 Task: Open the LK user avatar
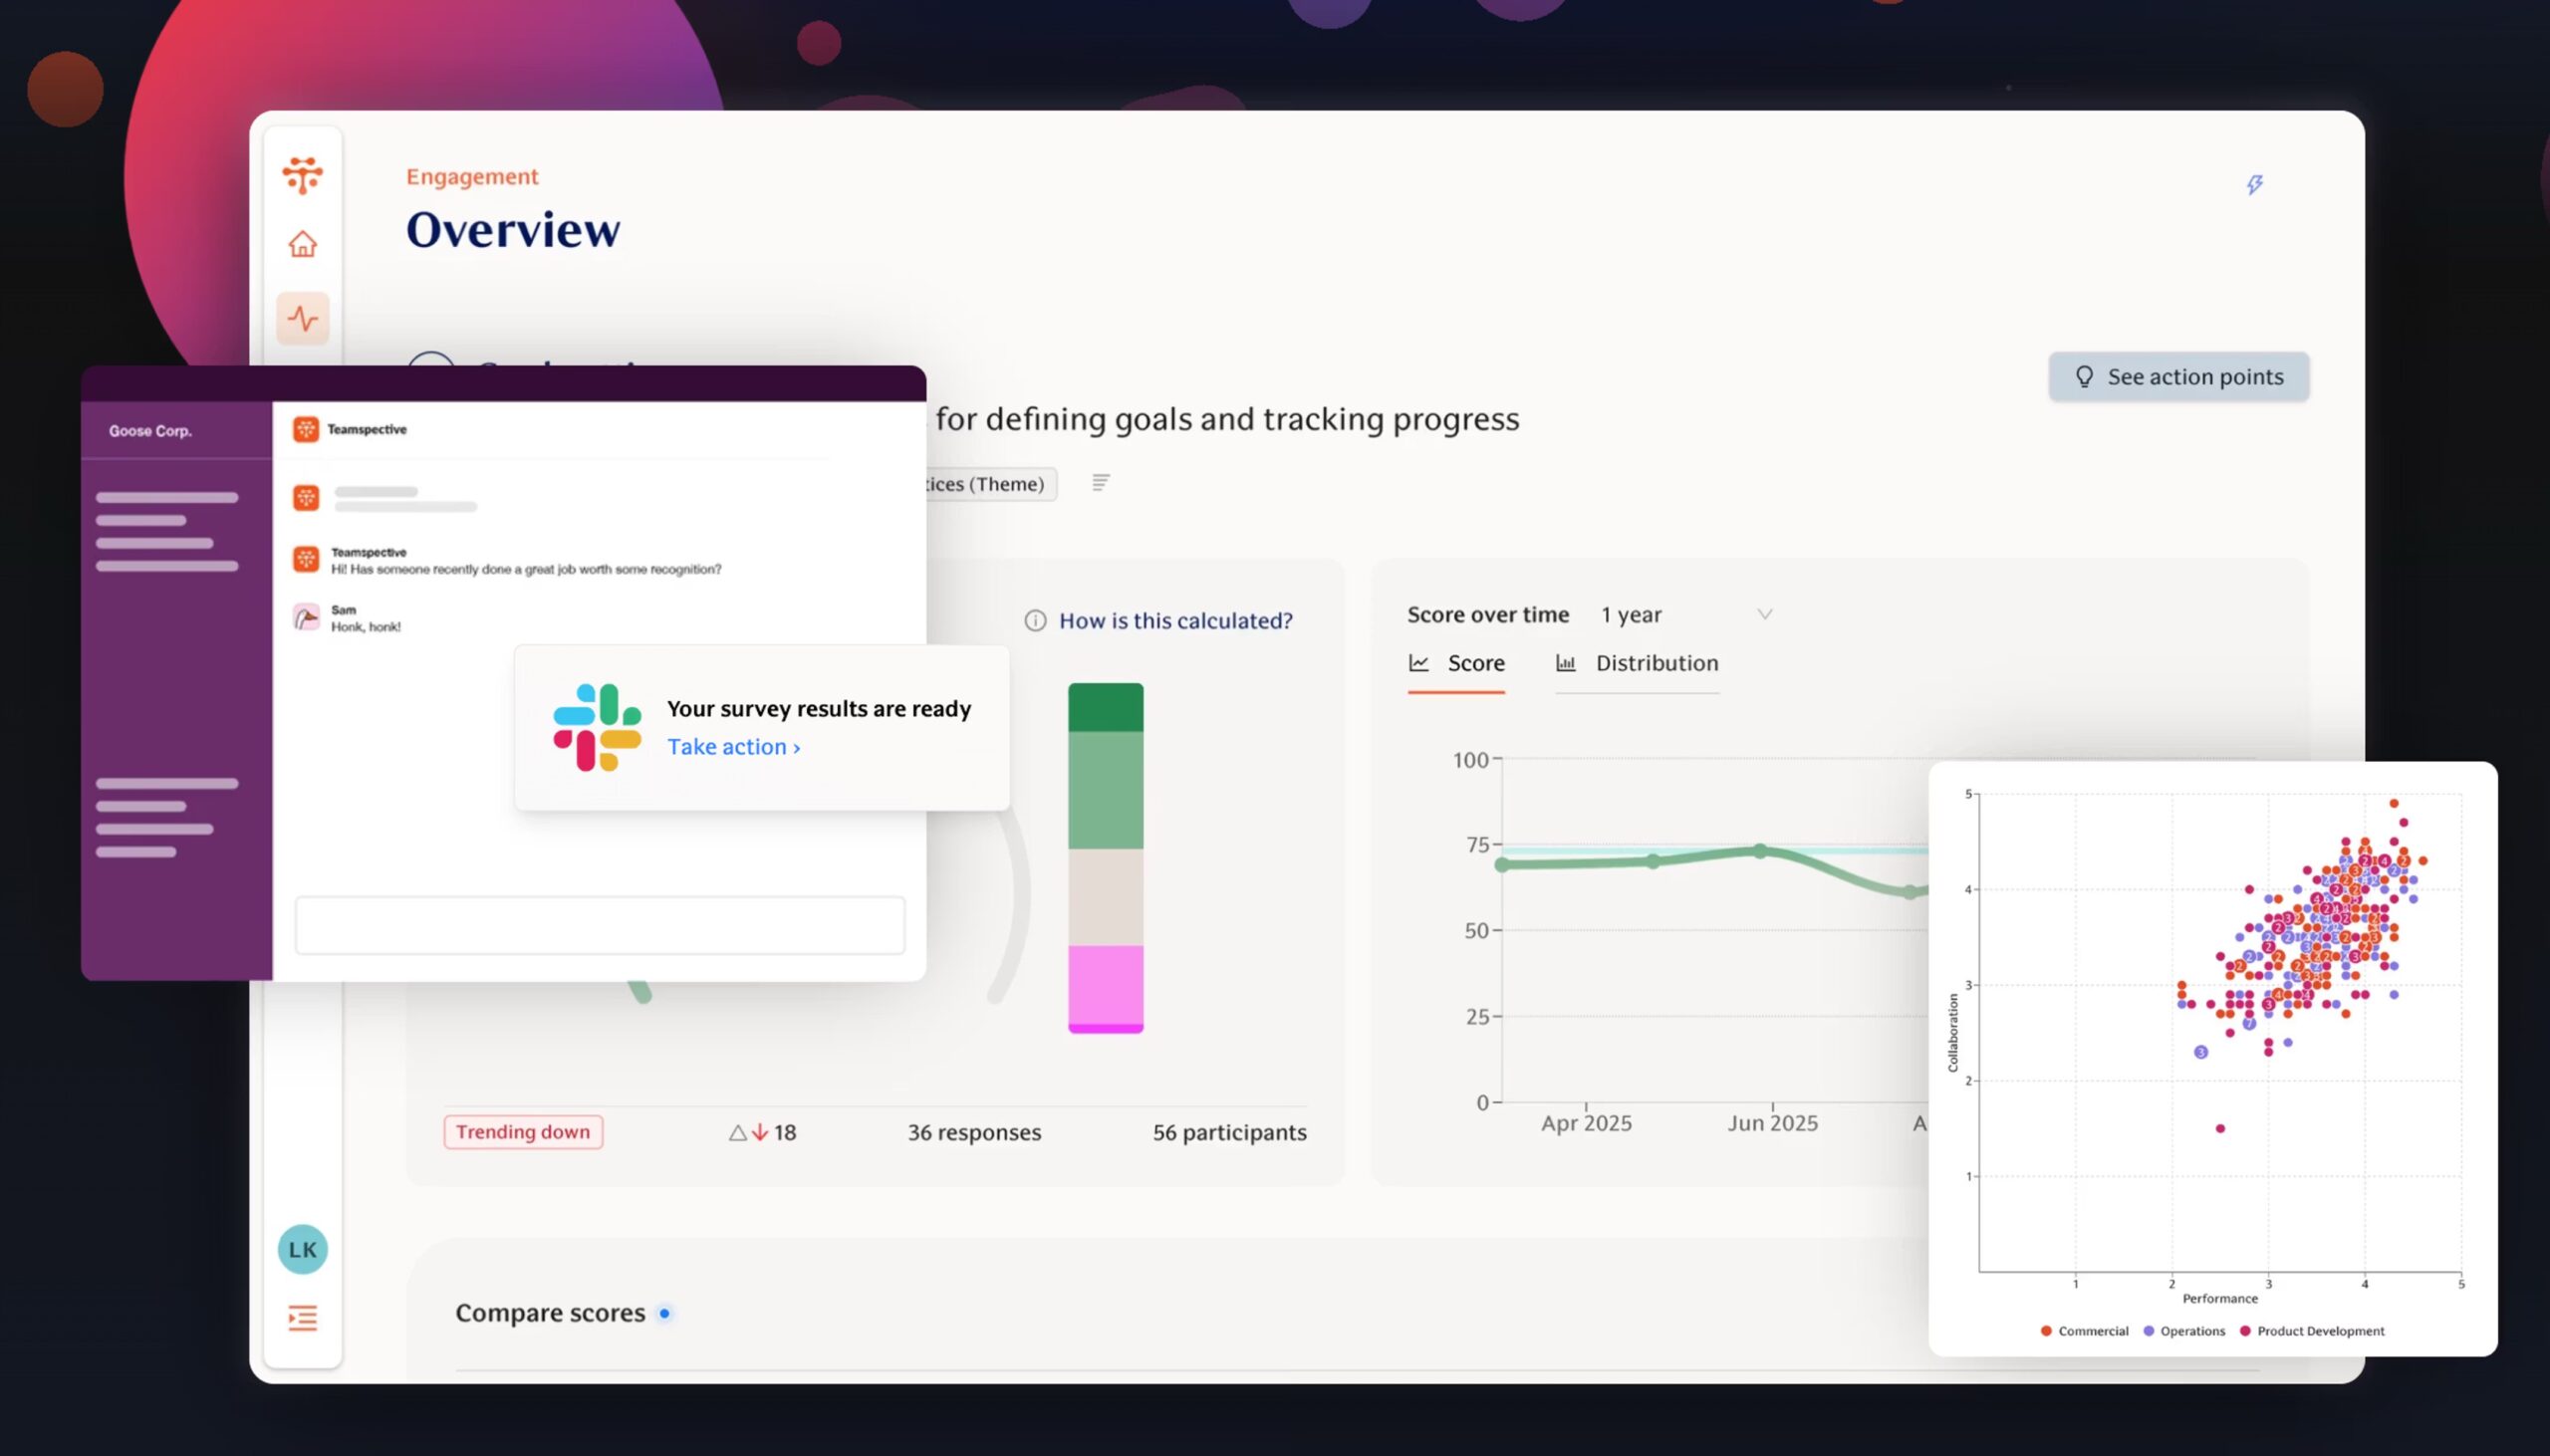click(302, 1249)
